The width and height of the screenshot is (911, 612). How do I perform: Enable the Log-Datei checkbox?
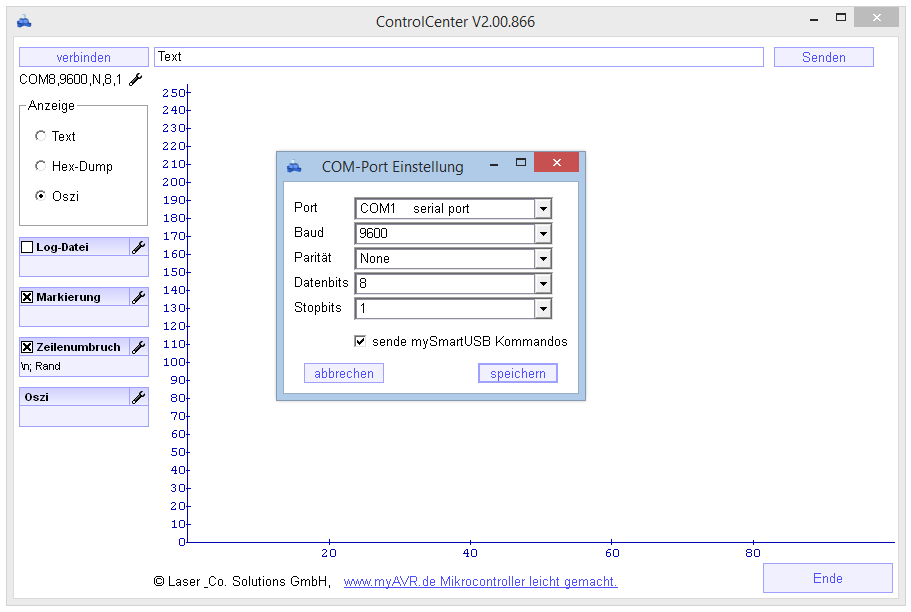click(27, 247)
